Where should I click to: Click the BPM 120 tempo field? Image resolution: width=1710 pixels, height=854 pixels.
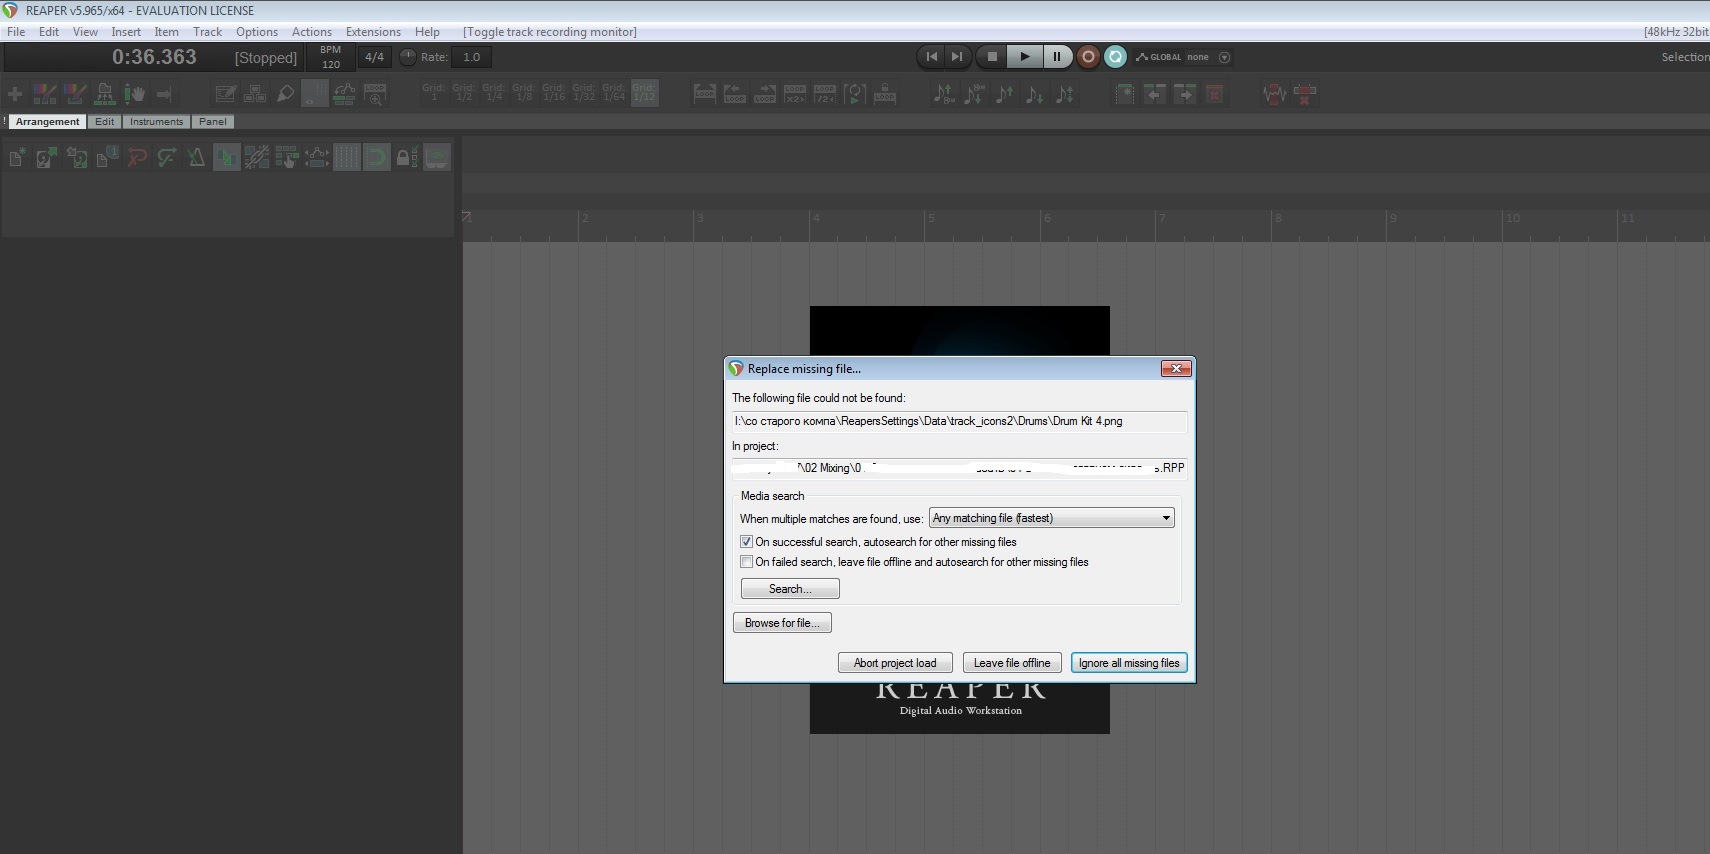(330, 57)
